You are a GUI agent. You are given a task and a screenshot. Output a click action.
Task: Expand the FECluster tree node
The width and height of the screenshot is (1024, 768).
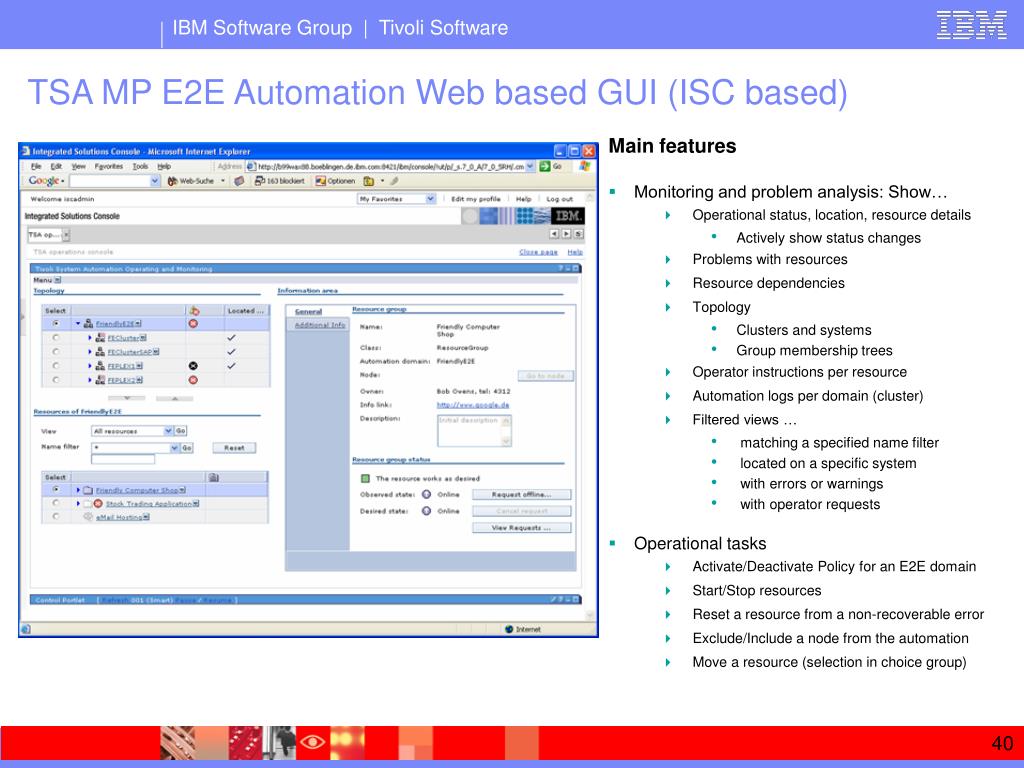point(89,338)
